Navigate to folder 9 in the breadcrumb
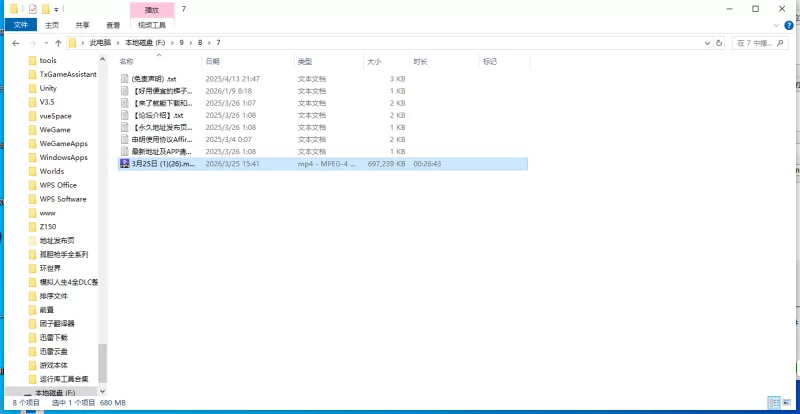800x414 pixels. tap(181, 43)
